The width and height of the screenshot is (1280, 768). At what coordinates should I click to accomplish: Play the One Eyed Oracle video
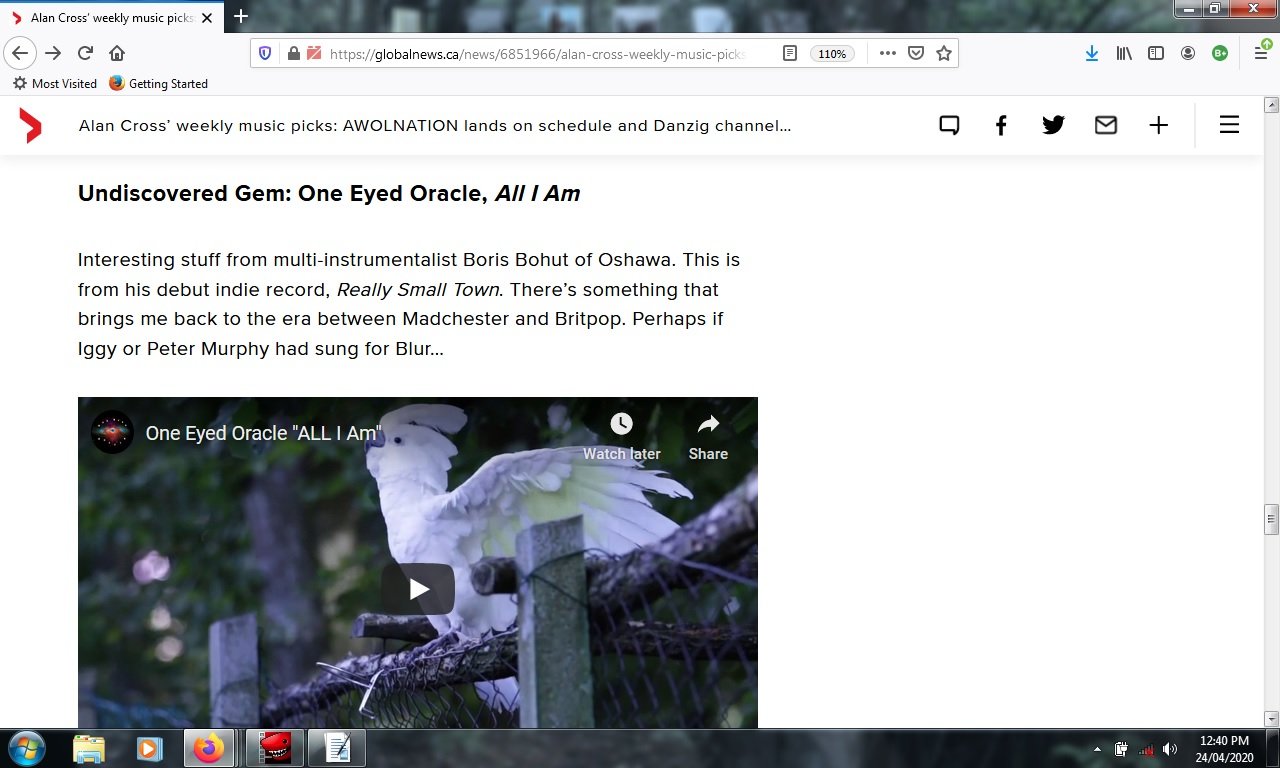(418, 589)
